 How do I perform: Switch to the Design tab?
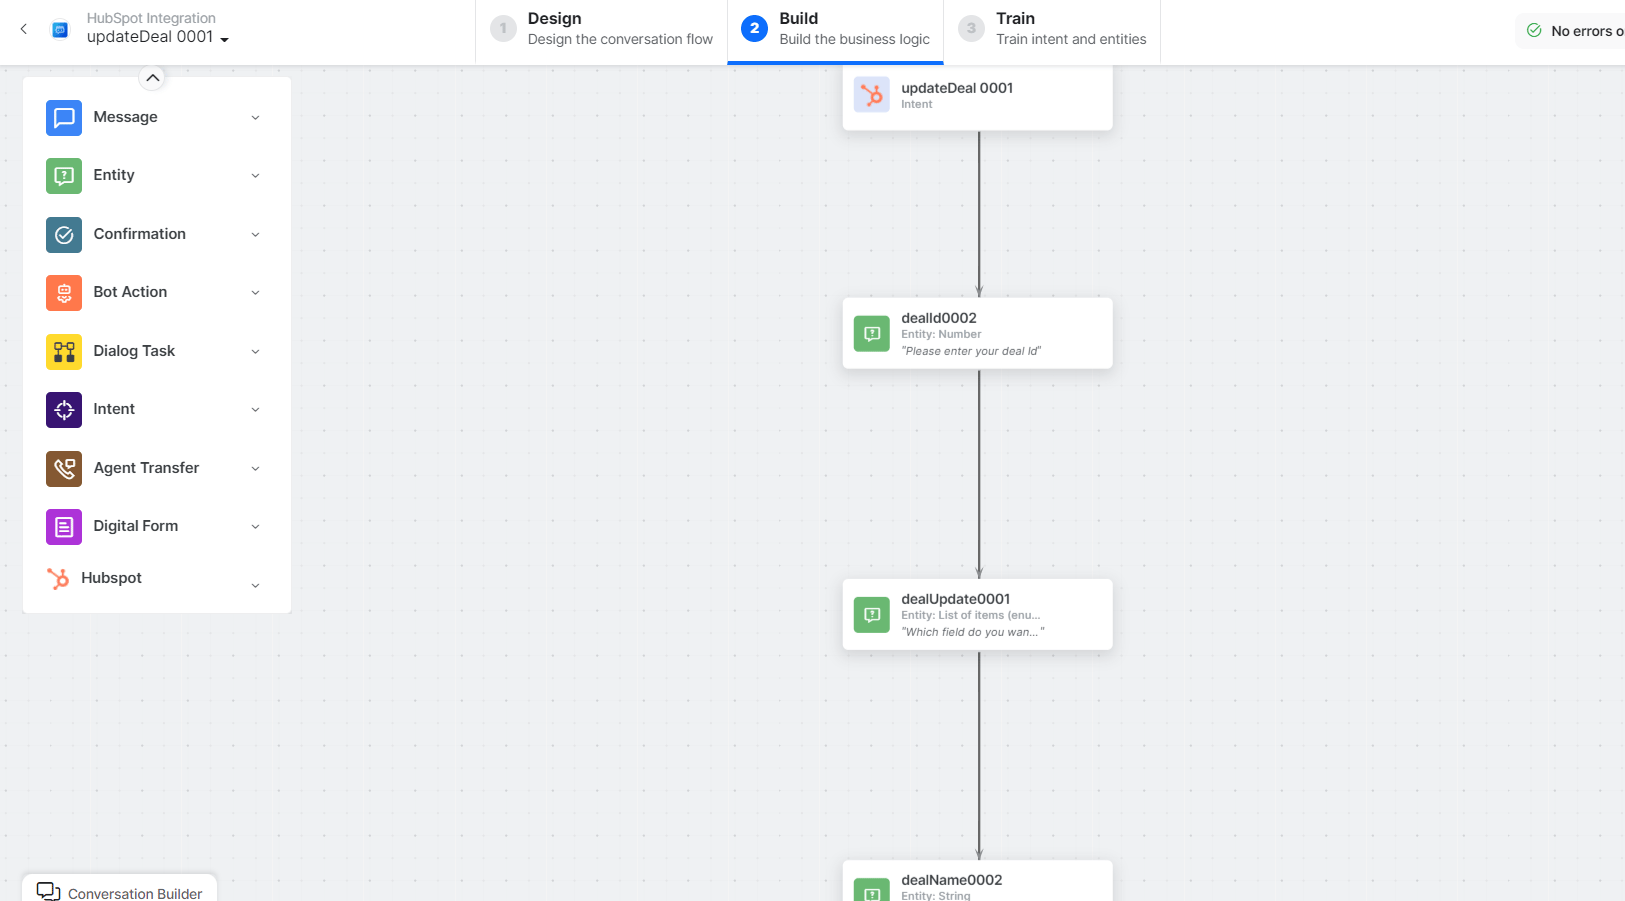click(601, 29)
